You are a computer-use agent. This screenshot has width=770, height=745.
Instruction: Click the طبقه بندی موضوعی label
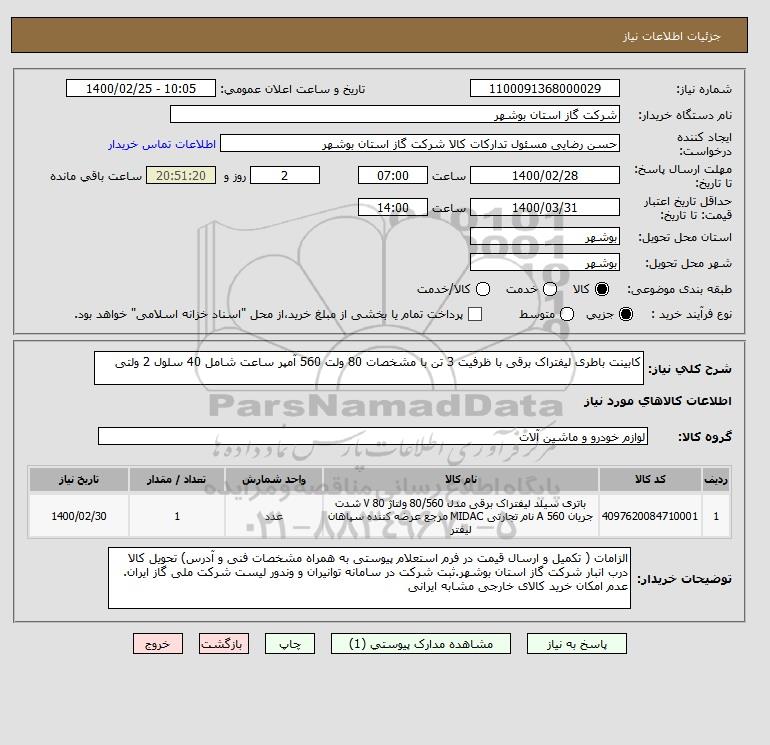680,290
